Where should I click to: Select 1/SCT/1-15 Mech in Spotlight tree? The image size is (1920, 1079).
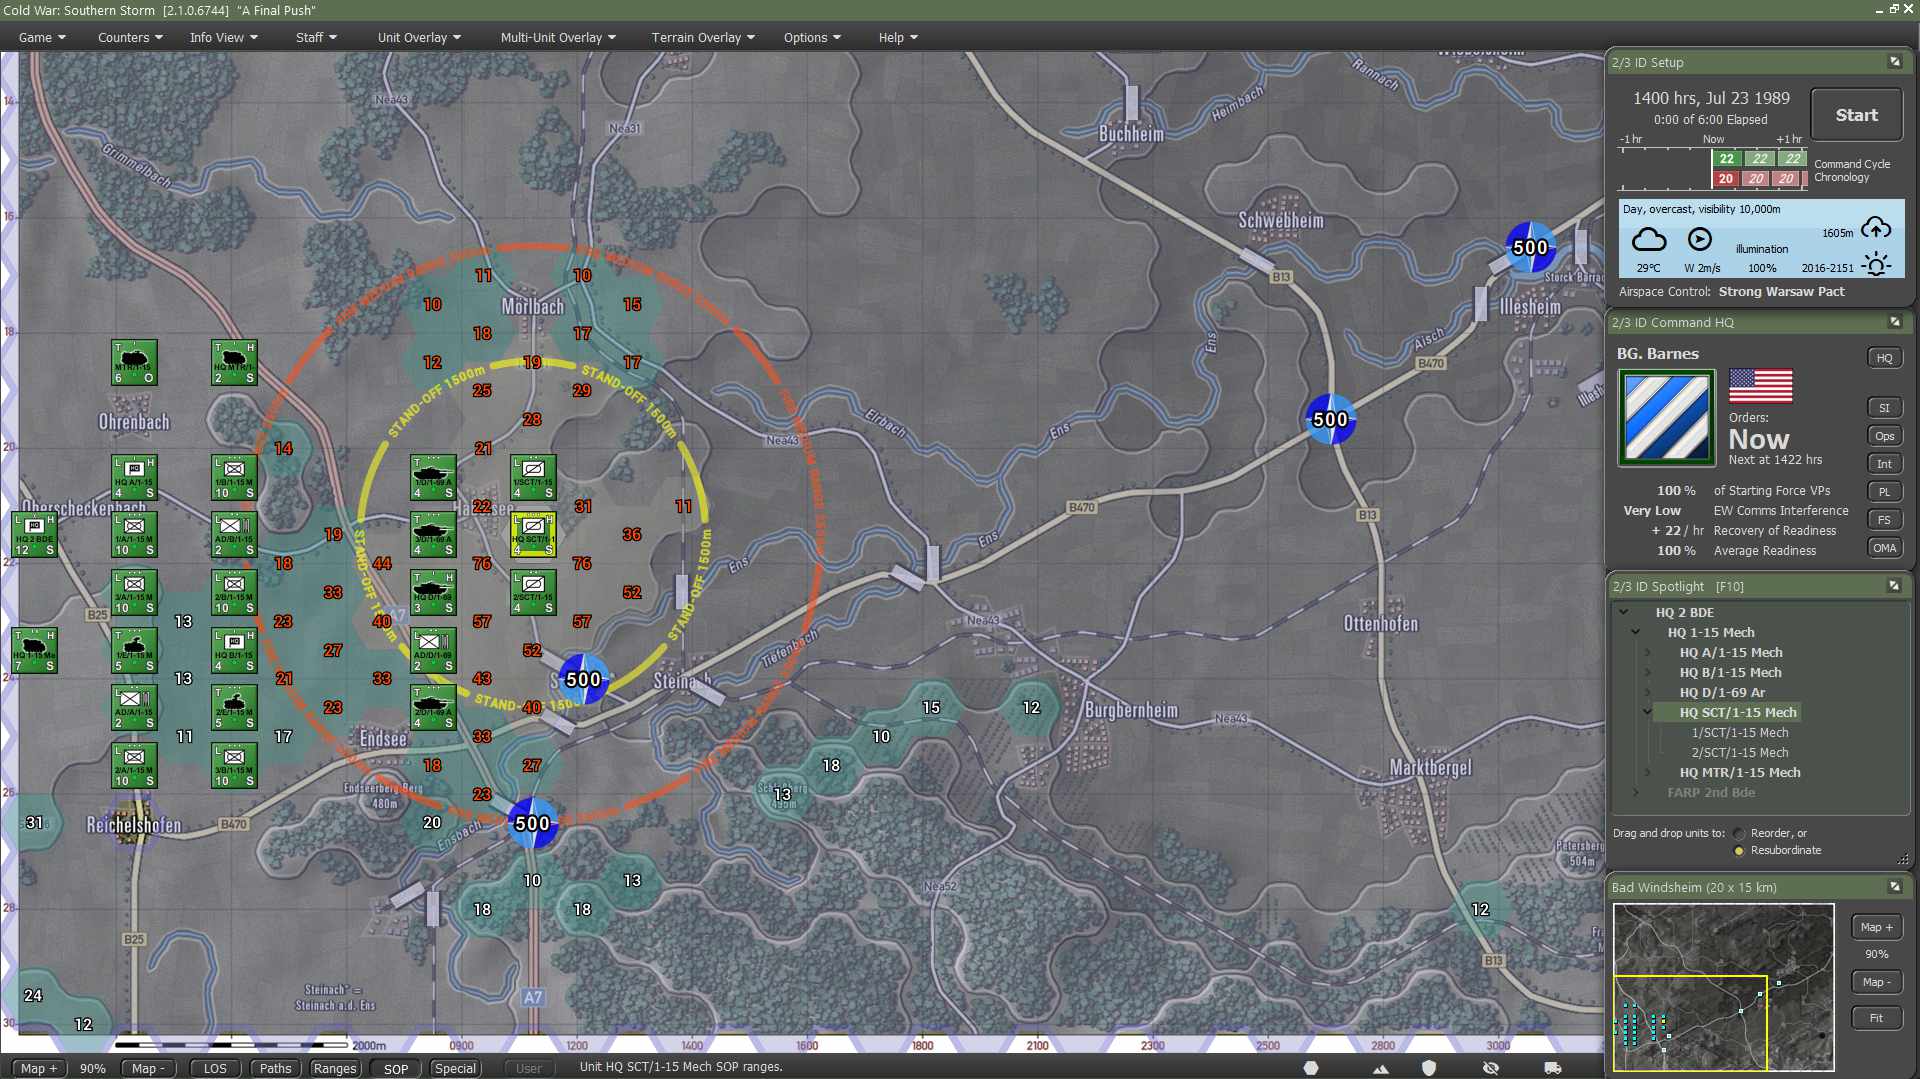point(1740,732)
